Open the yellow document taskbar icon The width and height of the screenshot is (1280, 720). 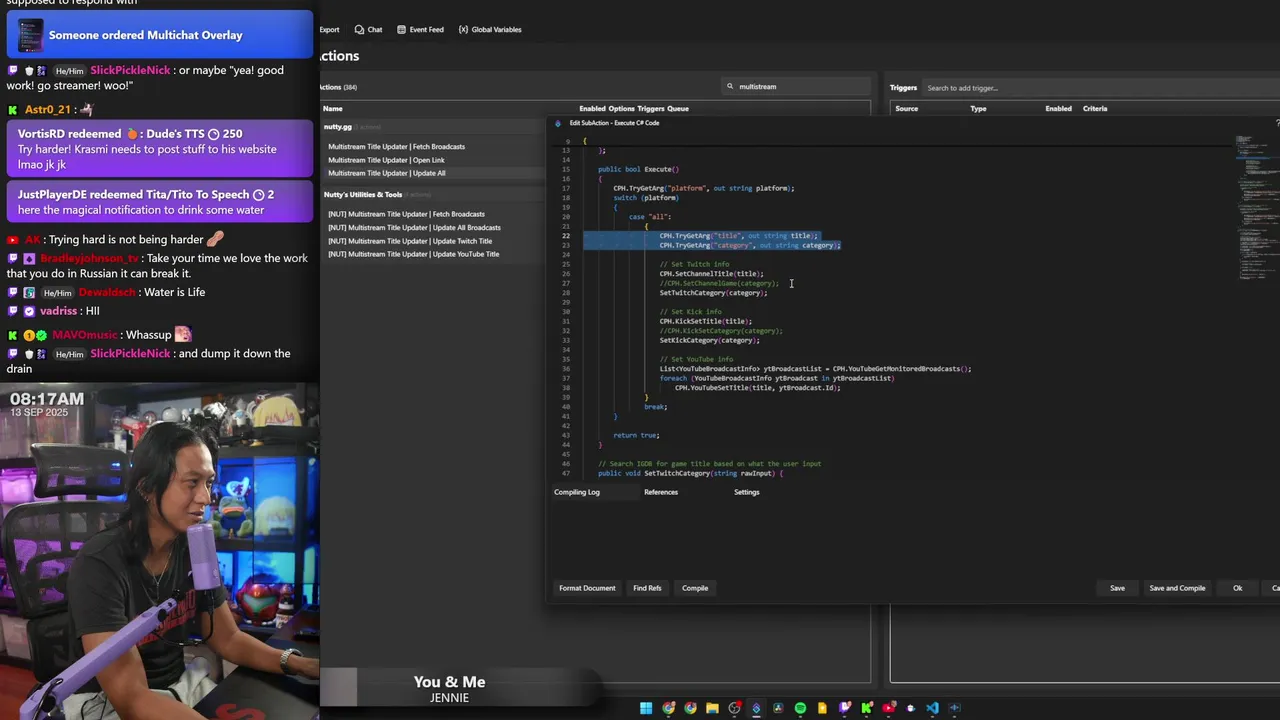click(822, 708)
